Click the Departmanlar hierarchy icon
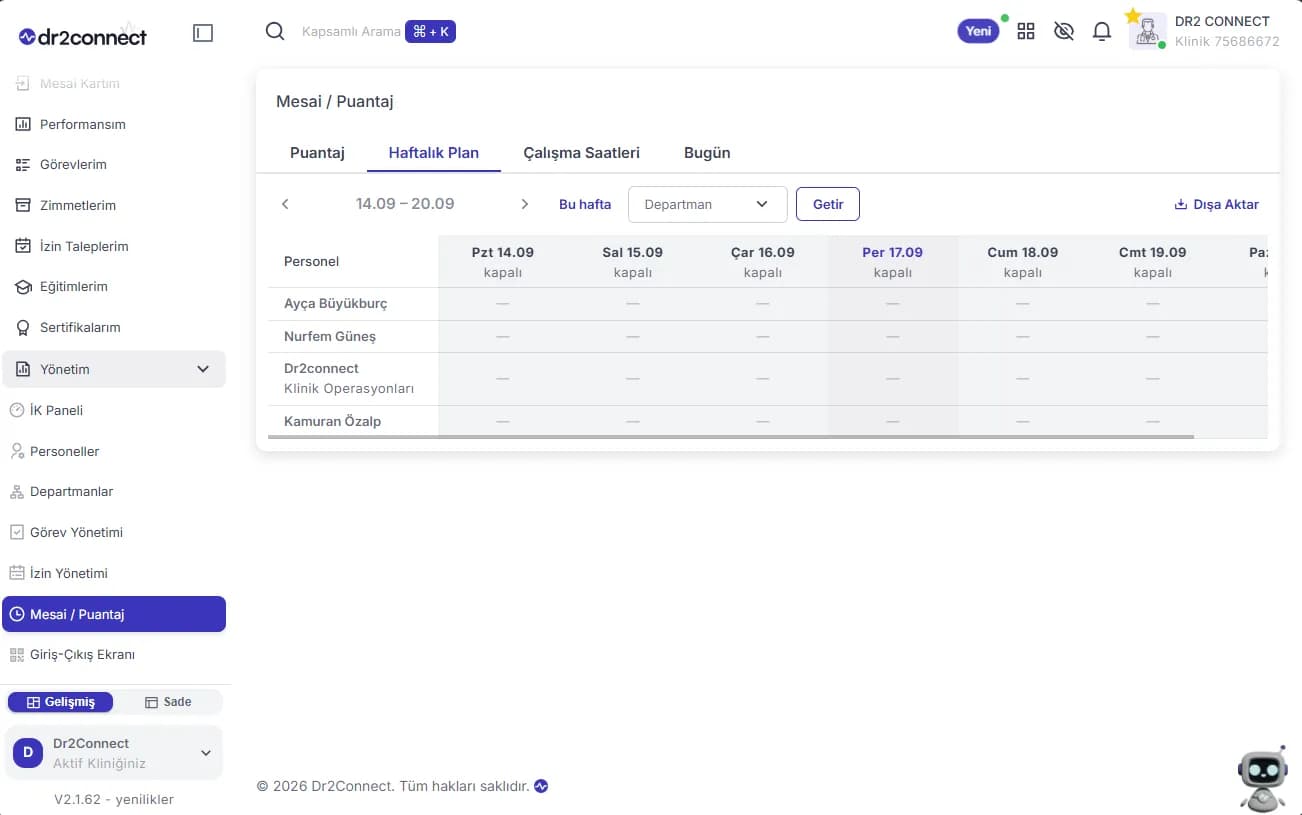Viewport: 1302px width, 815px height. point(17,491)
